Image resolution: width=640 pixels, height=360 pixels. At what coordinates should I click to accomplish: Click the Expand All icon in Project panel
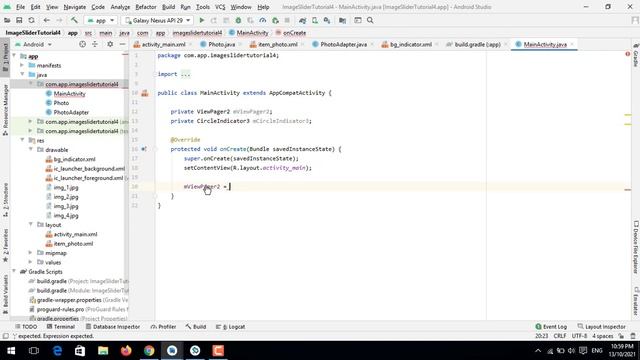[95, 44]
